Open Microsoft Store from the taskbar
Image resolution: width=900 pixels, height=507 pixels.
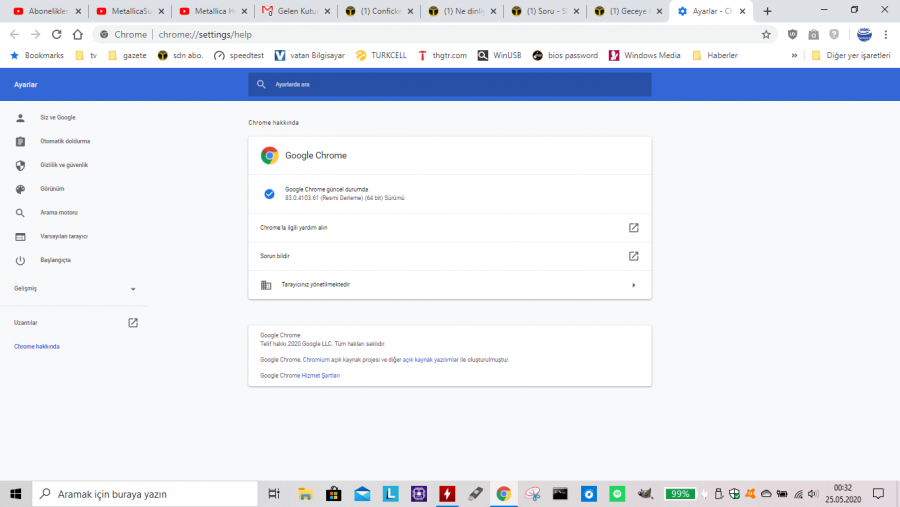tap(333, 494)
